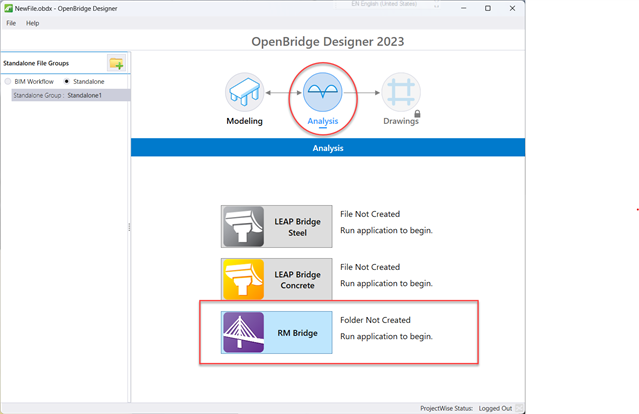The width and height of the screenshot is (639, 414).
Task: Select the BIM Workflow radio button
Action: pyautogui.click(x=8, y=81)
